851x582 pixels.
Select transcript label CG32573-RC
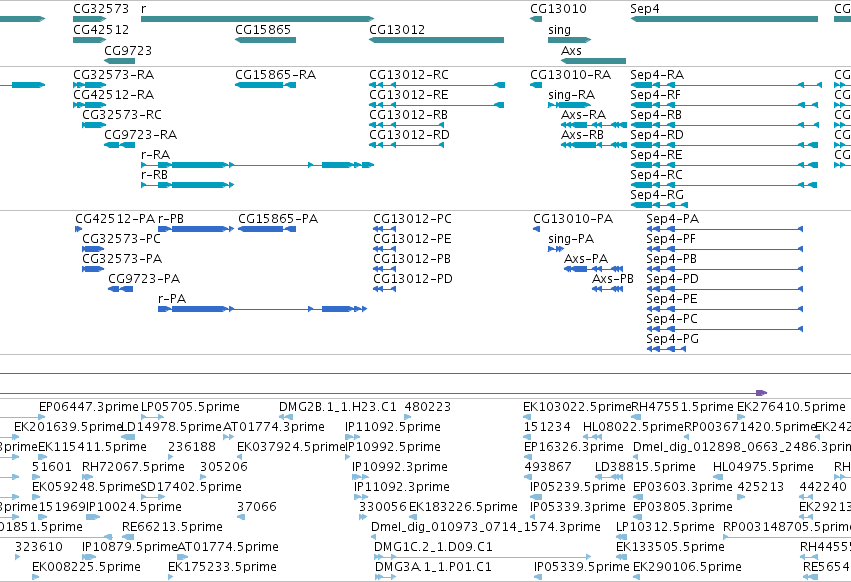tap(122, 115)
